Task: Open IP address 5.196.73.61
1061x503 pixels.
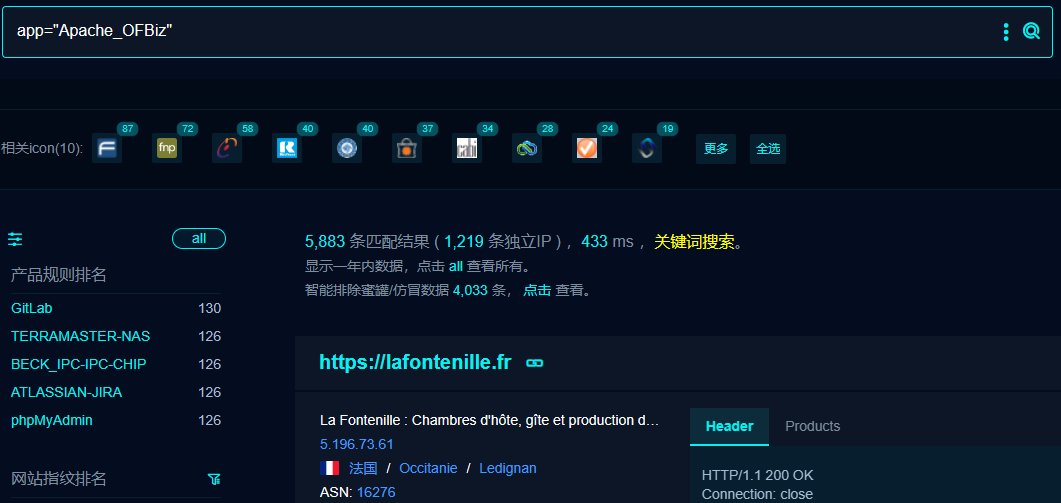Action: click(x=357, y=444)
